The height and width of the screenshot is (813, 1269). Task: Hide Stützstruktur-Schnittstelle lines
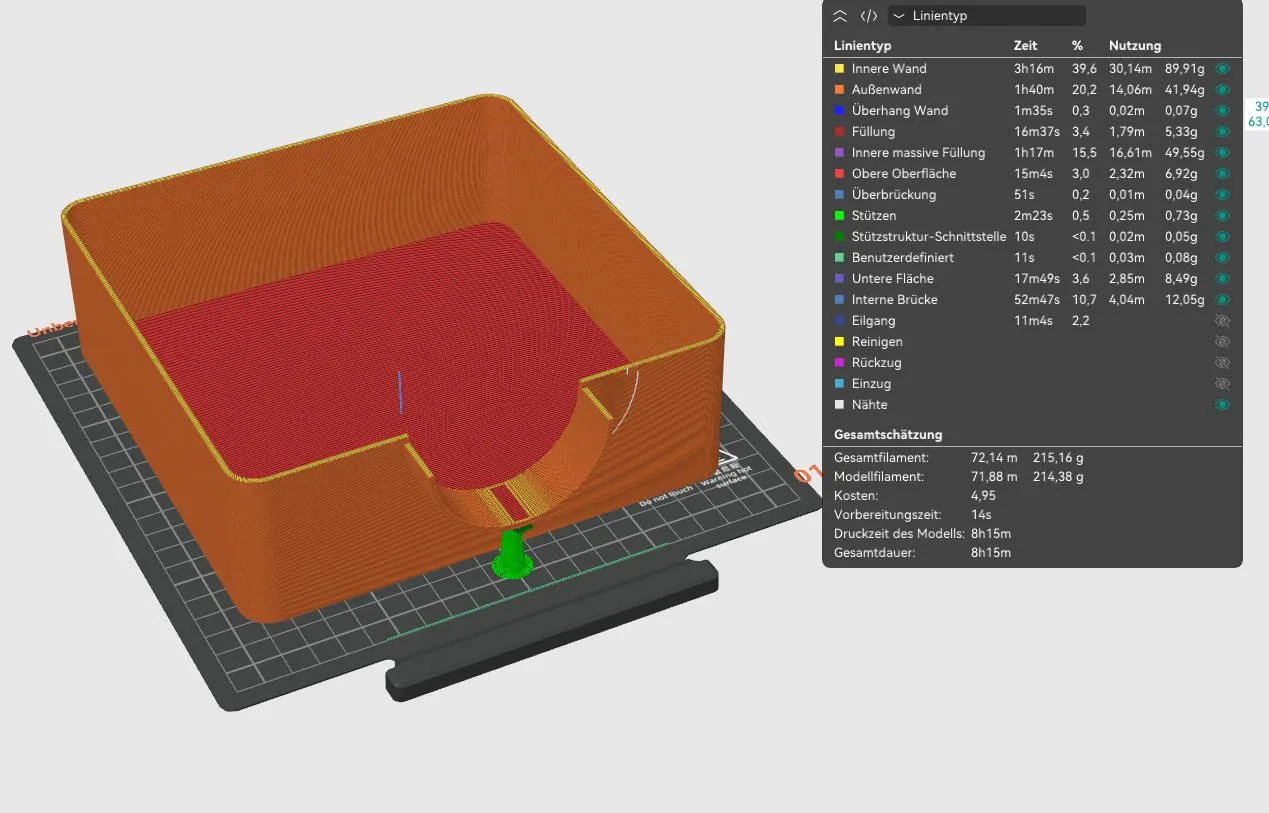[x=1222, y=237]
